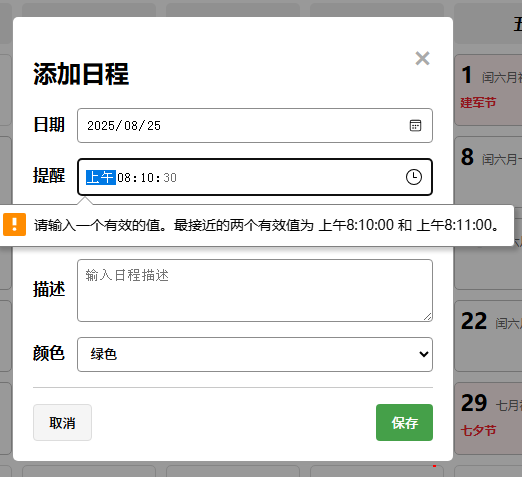Image resolution: width=522 pixels, height=477 pixels.
Task: Select the highlighted 上午 AM/PM segment
Action: [x=101, y=177]
